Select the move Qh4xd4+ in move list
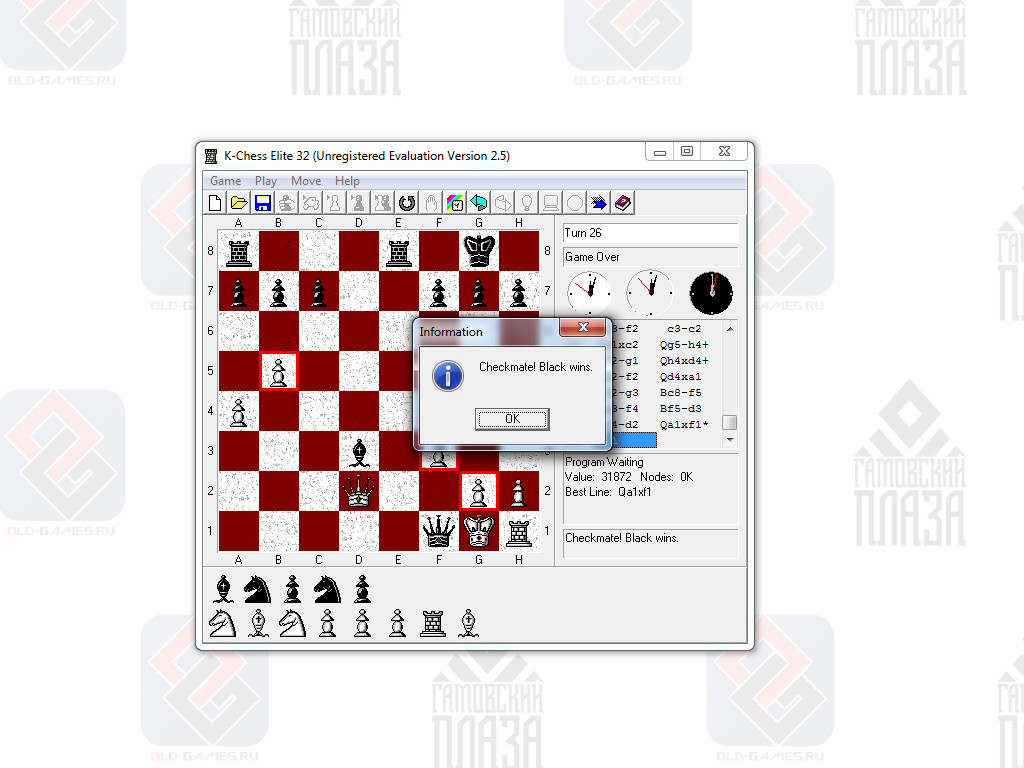The image size is (1024, 768). (x=684, y=360)
